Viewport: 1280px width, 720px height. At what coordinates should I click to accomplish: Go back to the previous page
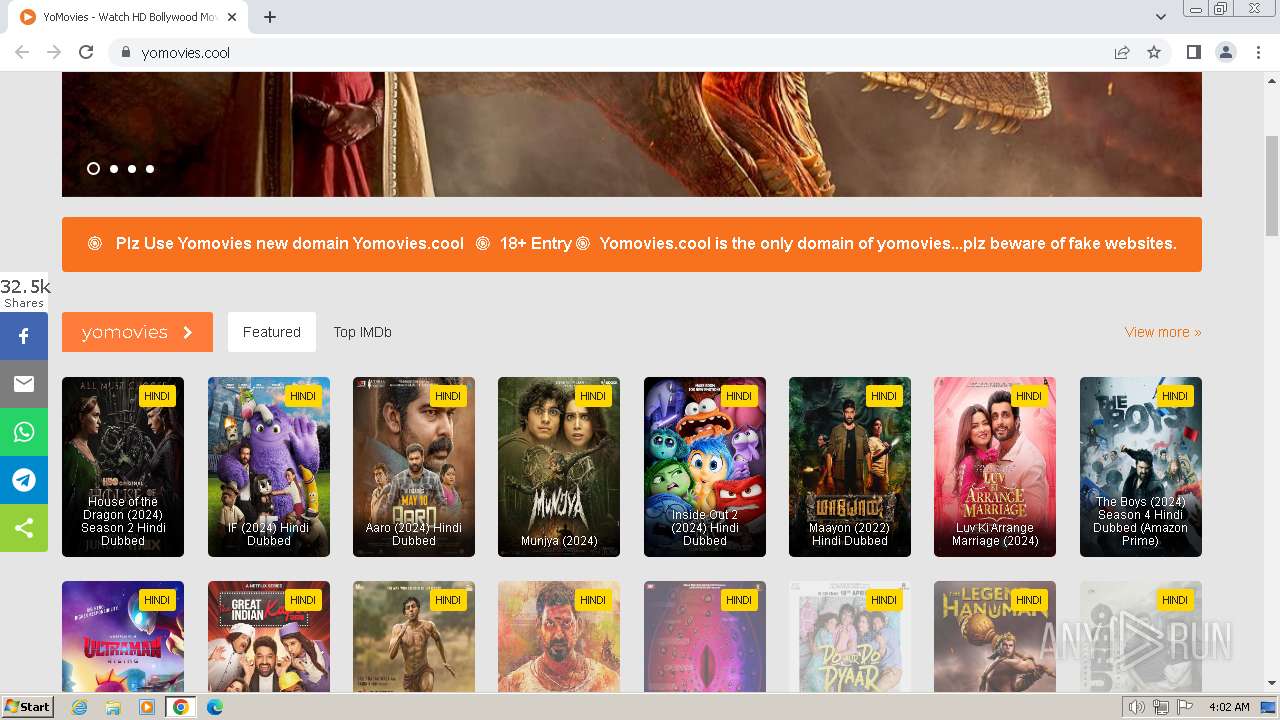[x=22, y=52]
